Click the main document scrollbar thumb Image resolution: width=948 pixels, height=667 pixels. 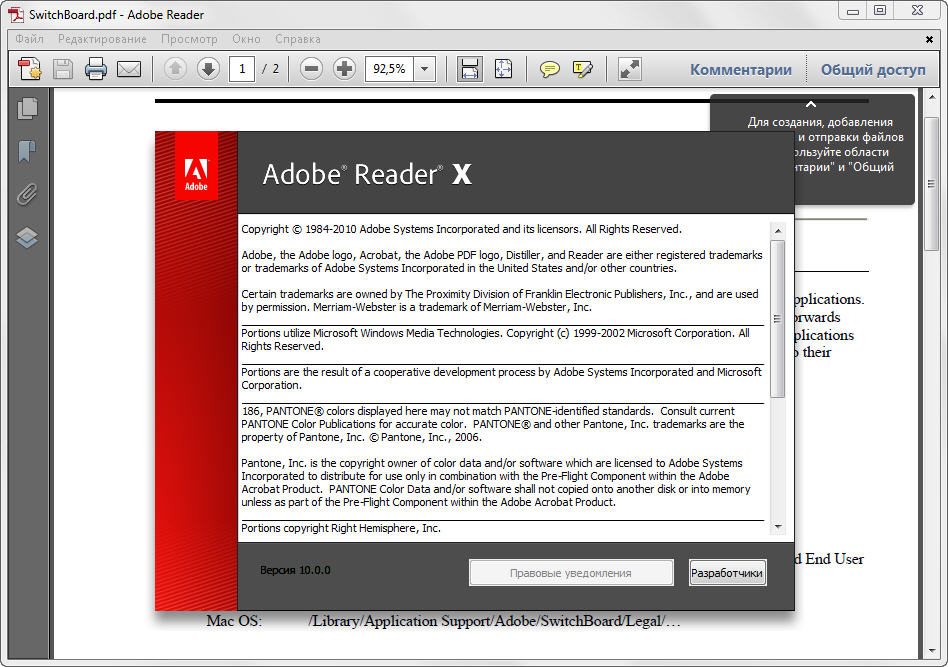[931, 184]
